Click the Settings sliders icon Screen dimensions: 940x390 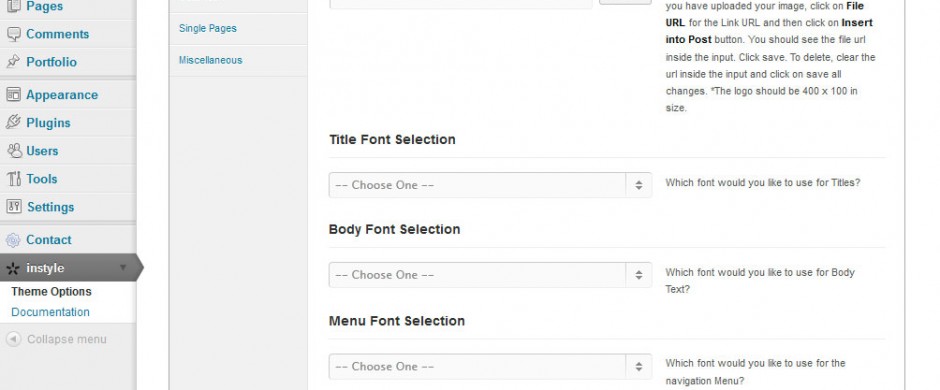coord(14,207)
